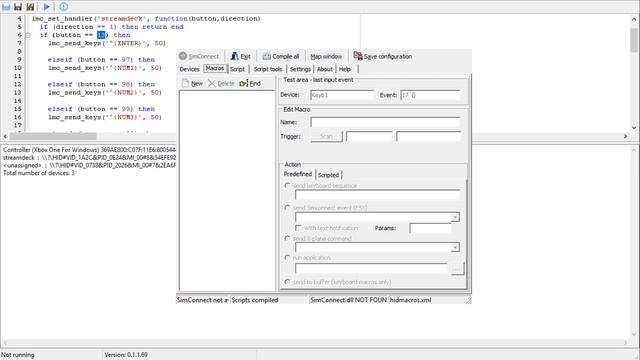Image resolution: width=640 pixels, height=360 pixels.
Task: Open the Help tab
Action: tap(345, 69)
